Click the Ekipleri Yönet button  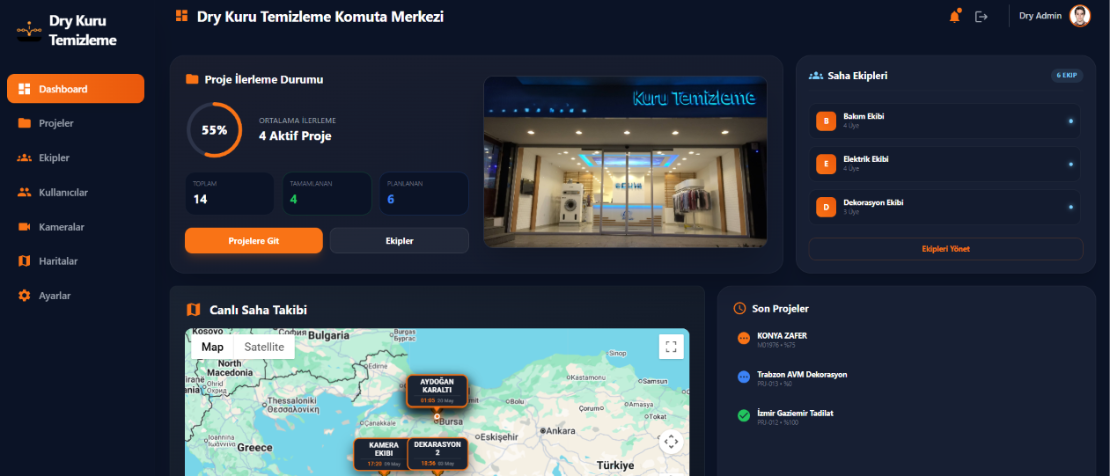pos(946,249)
